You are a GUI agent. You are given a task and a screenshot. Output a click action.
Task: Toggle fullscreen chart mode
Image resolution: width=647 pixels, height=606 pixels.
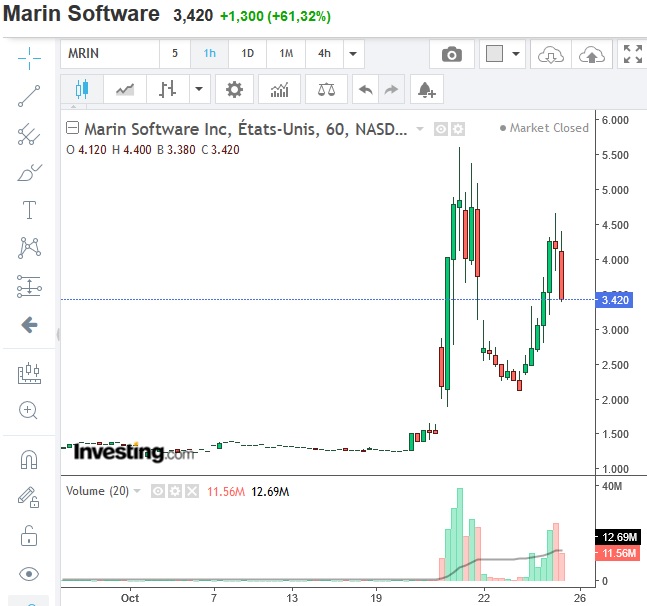coord(633,54)
